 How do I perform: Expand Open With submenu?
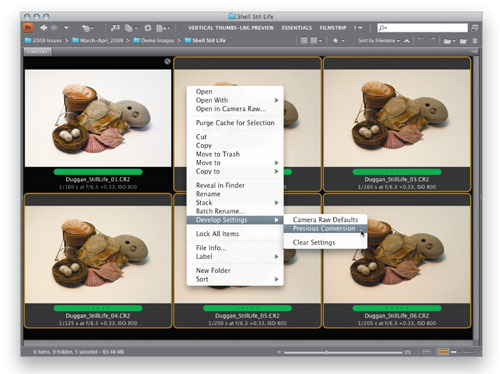(x=235, y=100)
